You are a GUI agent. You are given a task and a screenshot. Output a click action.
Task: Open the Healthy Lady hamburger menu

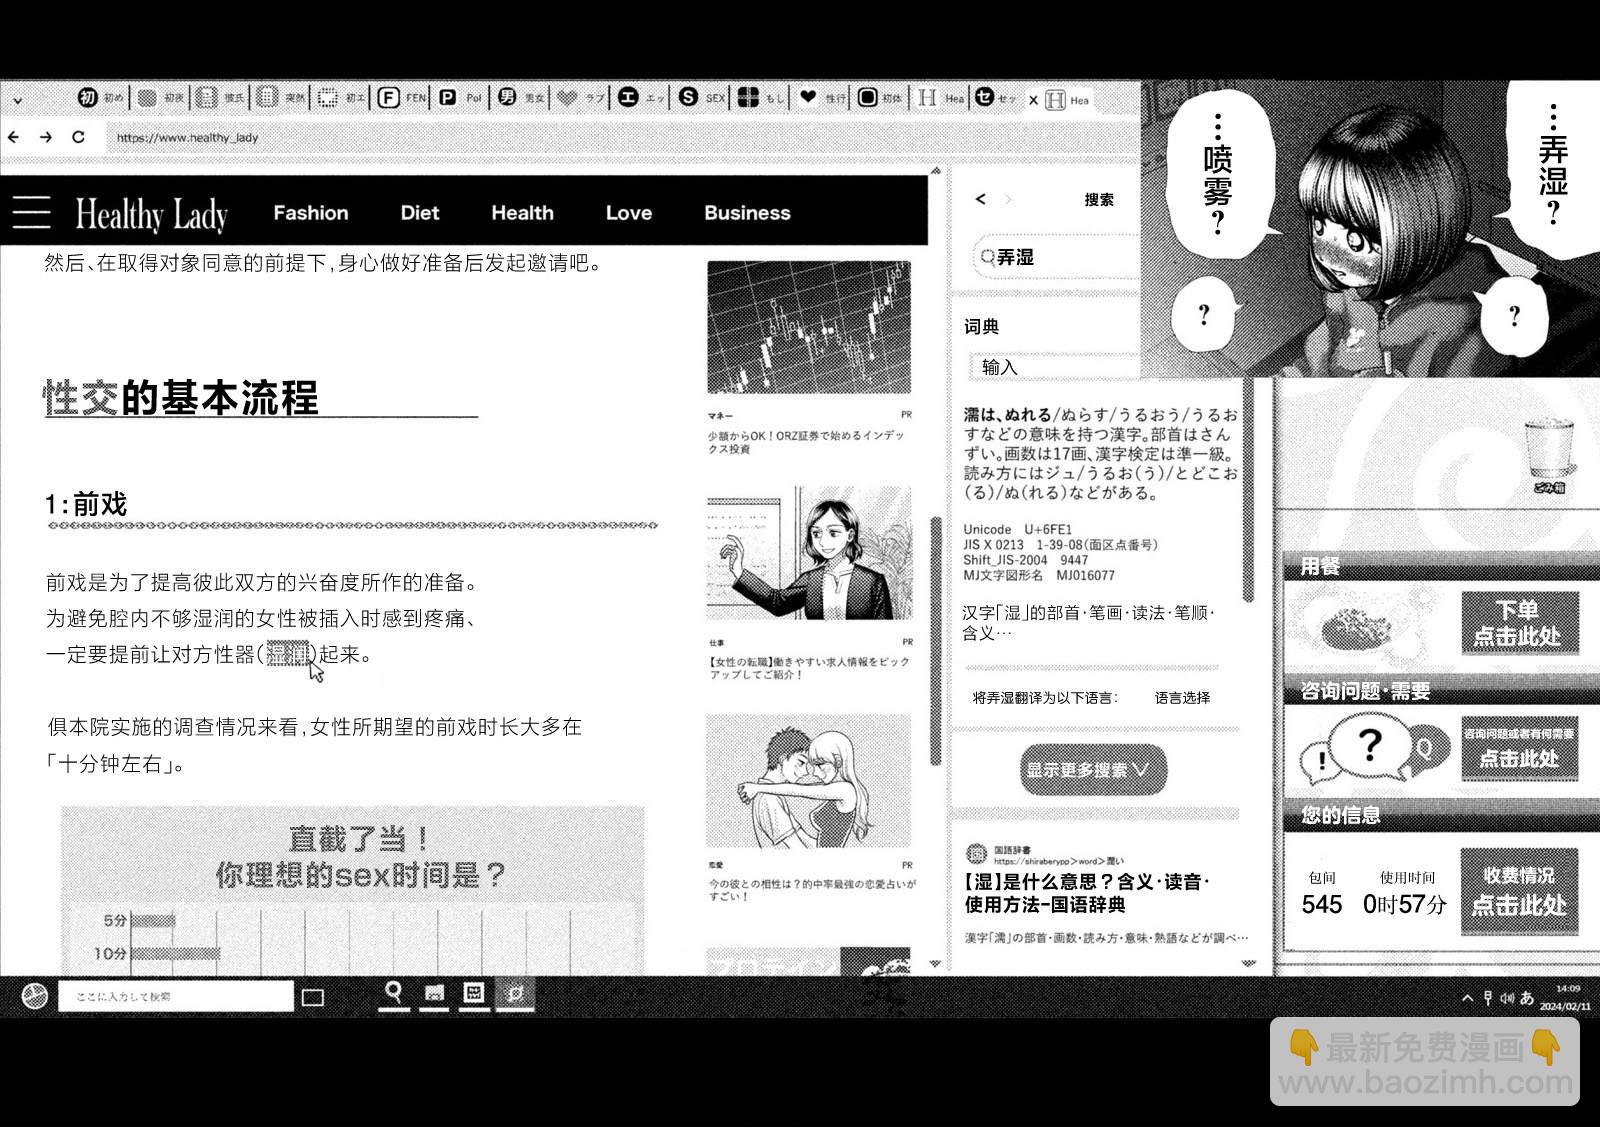(31, 212)
